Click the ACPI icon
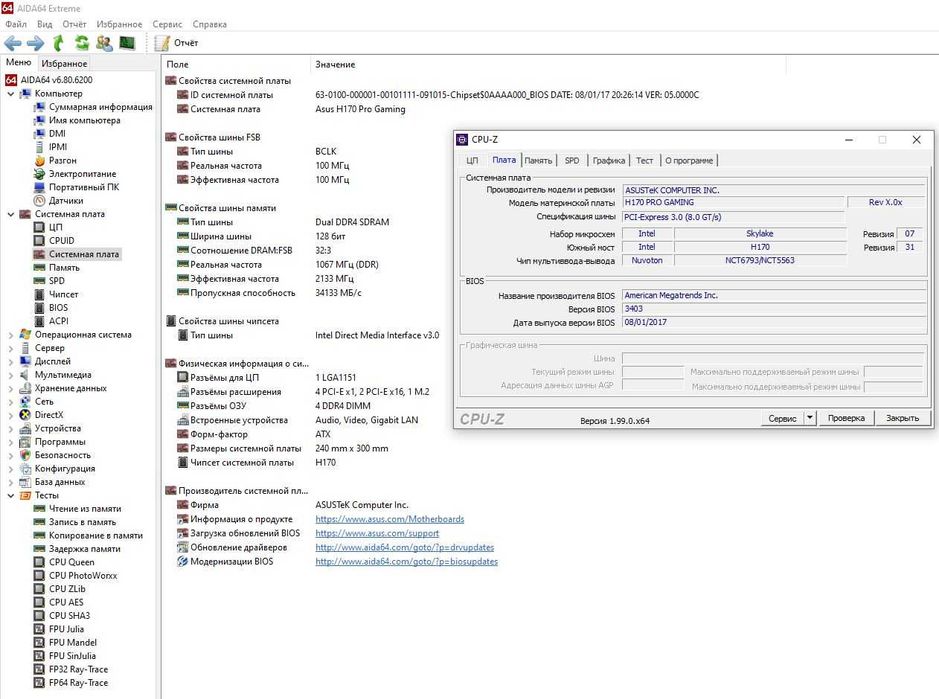 click(40, 321)
